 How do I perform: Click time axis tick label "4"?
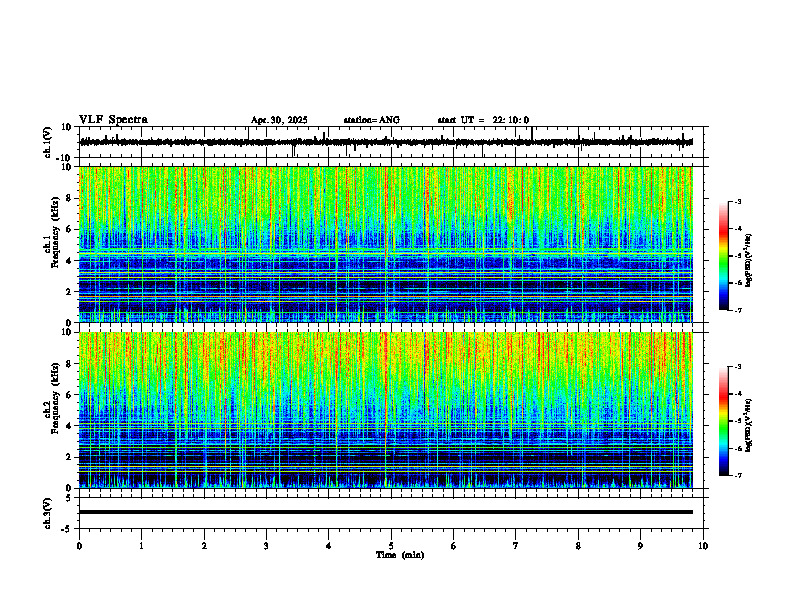(329, 546)
